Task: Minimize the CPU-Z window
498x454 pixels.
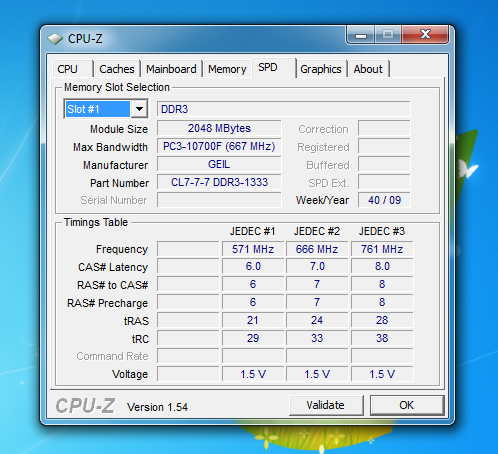Action: pos(361,35)
